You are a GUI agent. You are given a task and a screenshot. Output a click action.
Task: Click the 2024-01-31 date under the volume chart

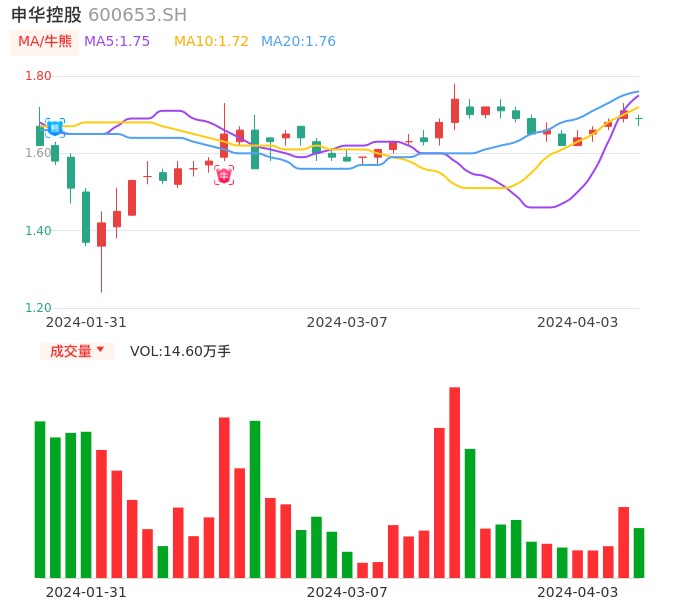[x=86, y=592]
